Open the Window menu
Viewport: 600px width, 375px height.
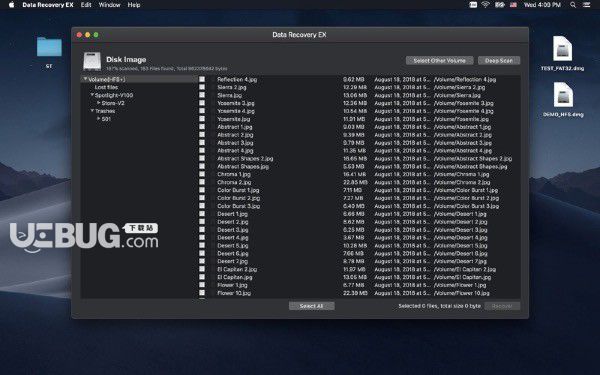109,5
